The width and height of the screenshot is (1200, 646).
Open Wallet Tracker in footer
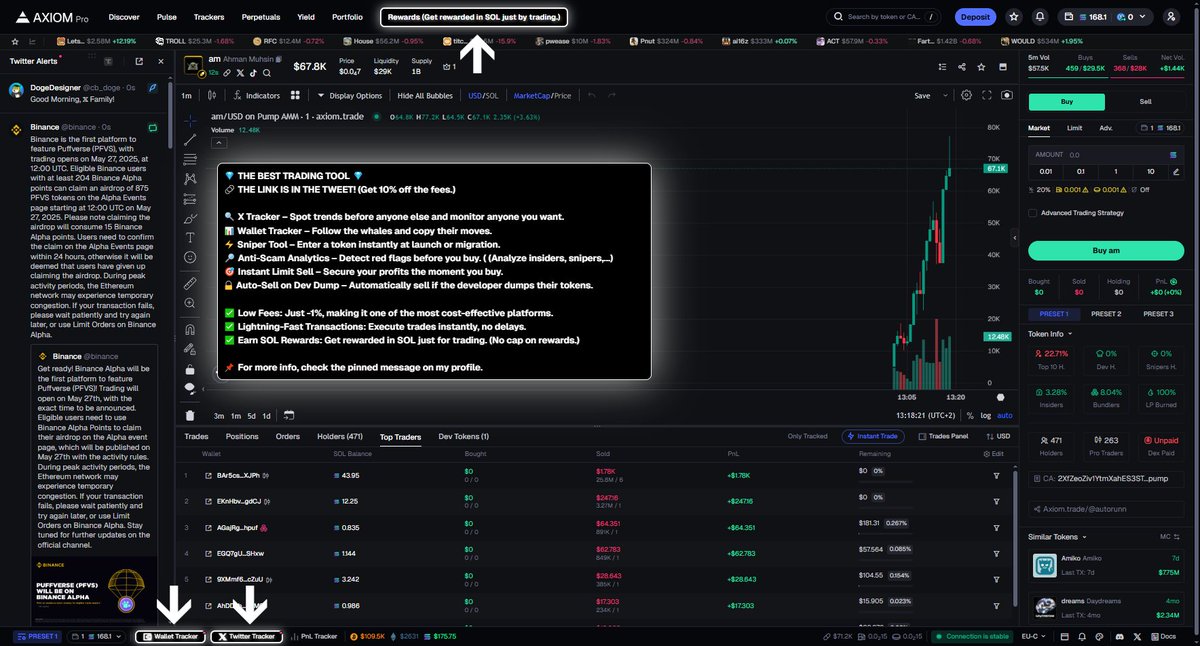[171, 636]
